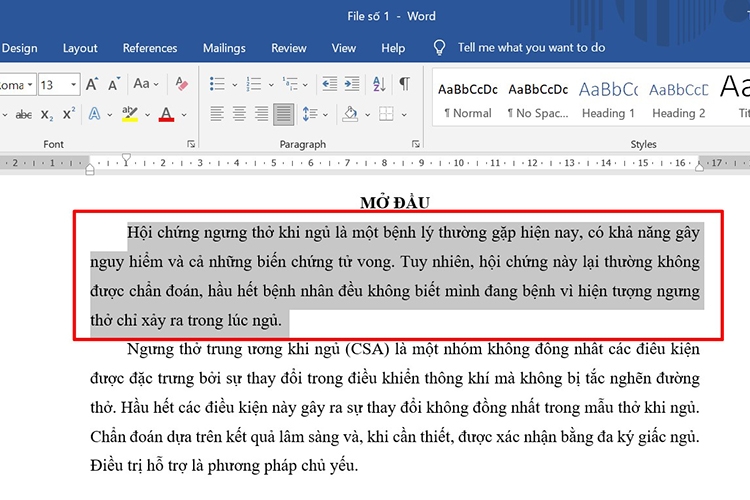Click the Multilevel List icon
Viewport: 750px width, 500px height.
[x=290, y=84]
